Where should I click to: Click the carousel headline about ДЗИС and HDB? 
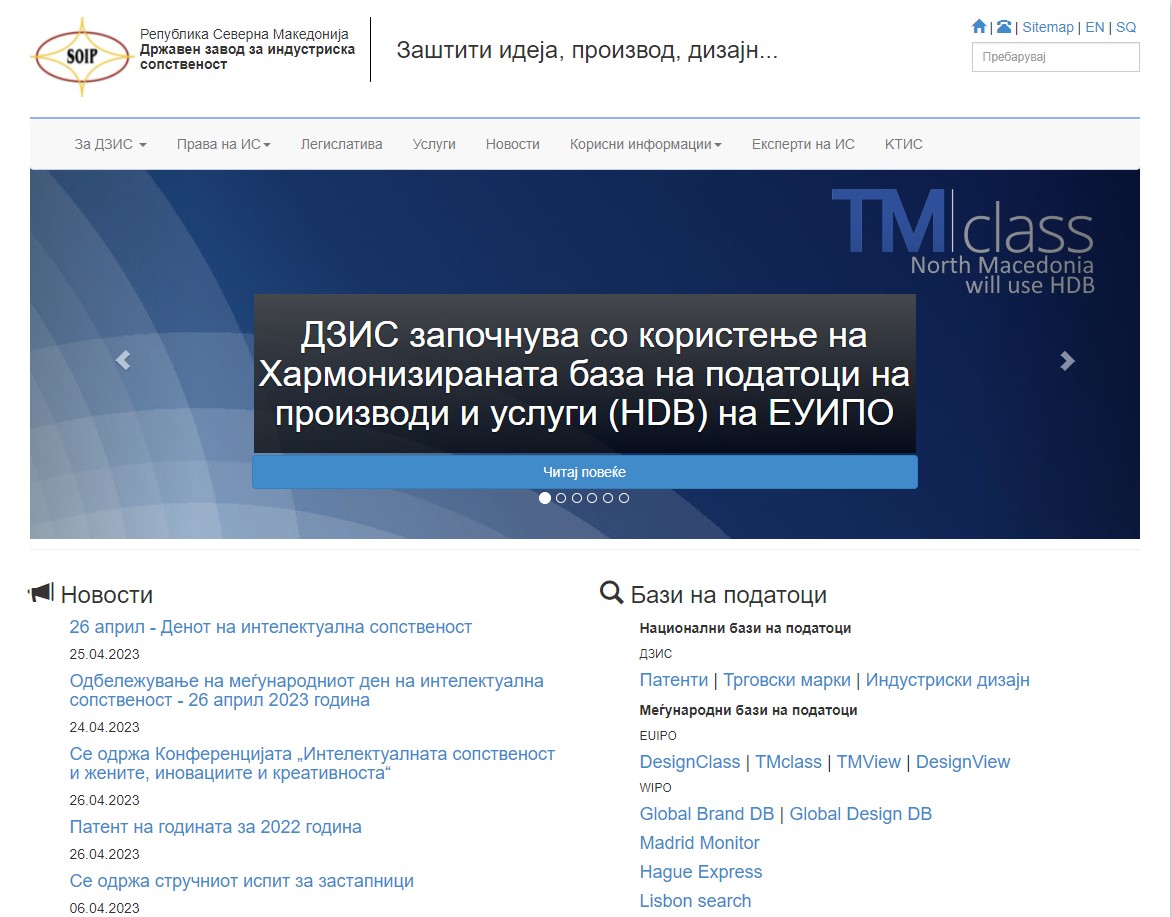pos(585,374)
